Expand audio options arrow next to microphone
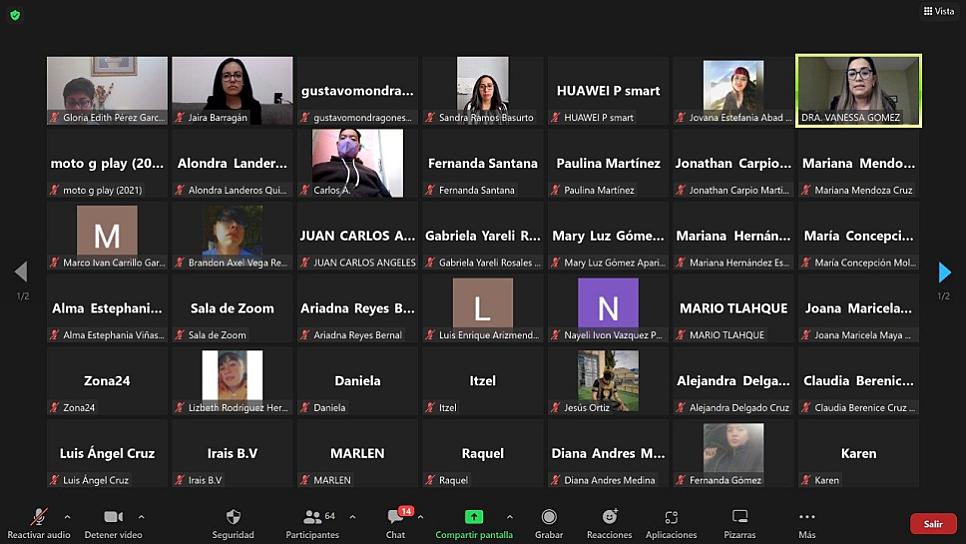The image size is (966, 544). coord(67,517)
